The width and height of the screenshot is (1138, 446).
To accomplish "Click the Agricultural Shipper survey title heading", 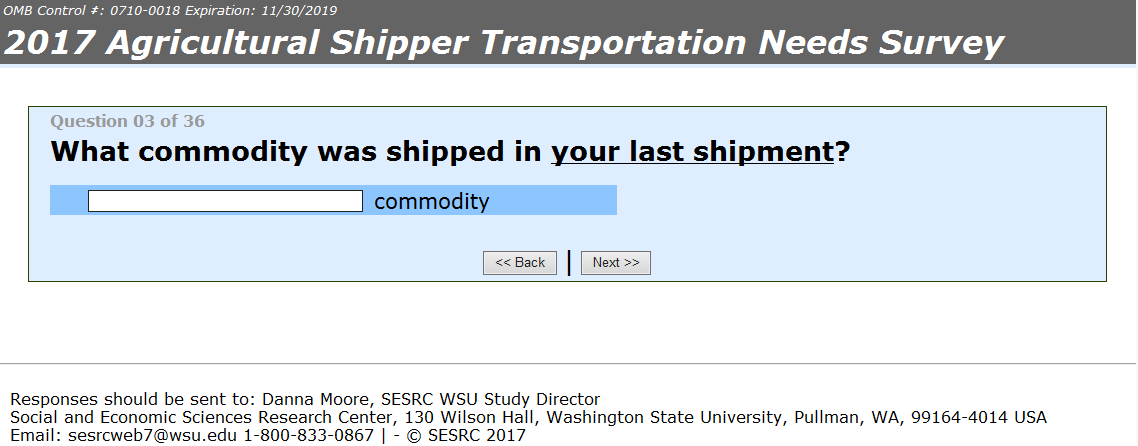I will click(504, 43).
